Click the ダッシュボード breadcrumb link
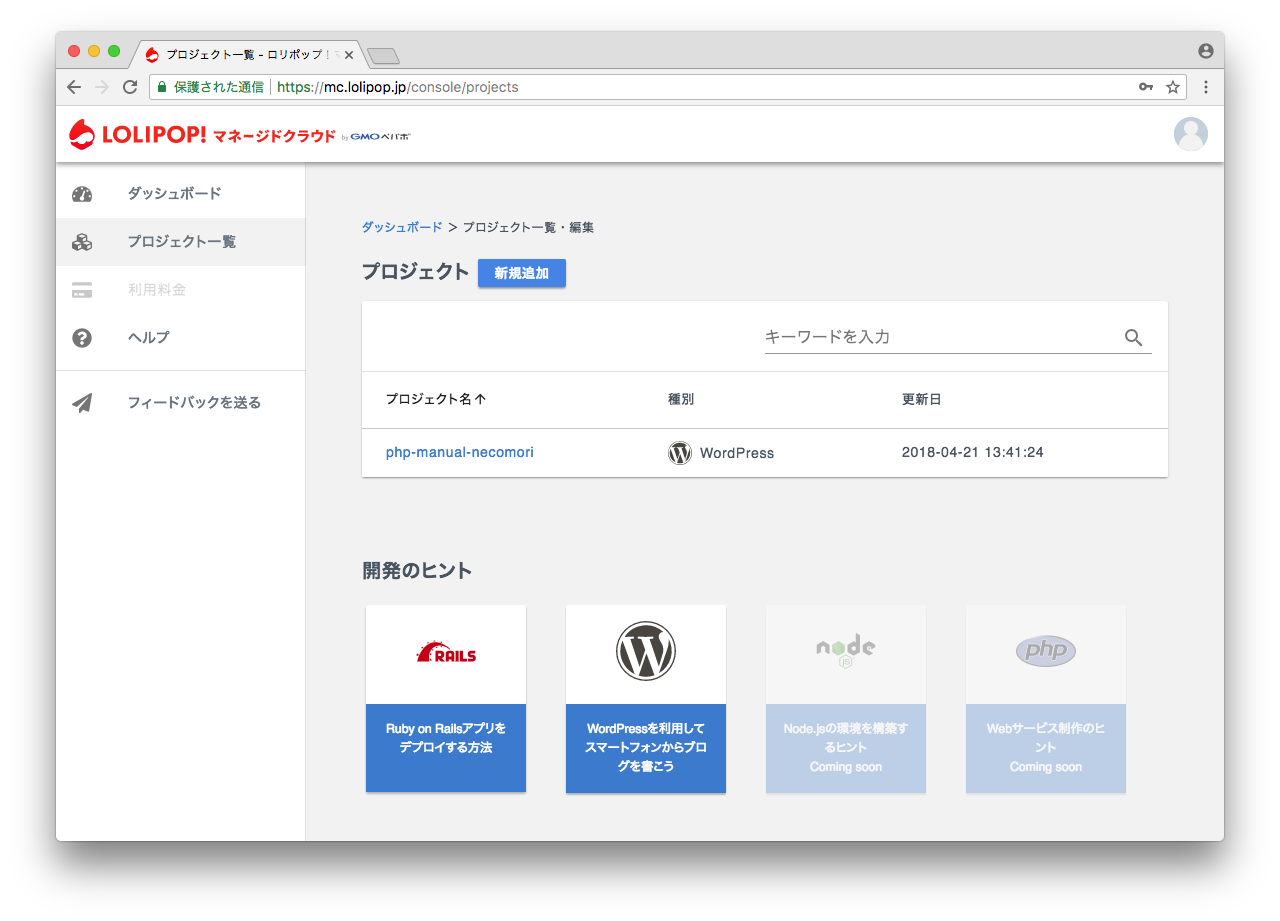The height and width of the screenshot is (921, 1280). [402, 228]
